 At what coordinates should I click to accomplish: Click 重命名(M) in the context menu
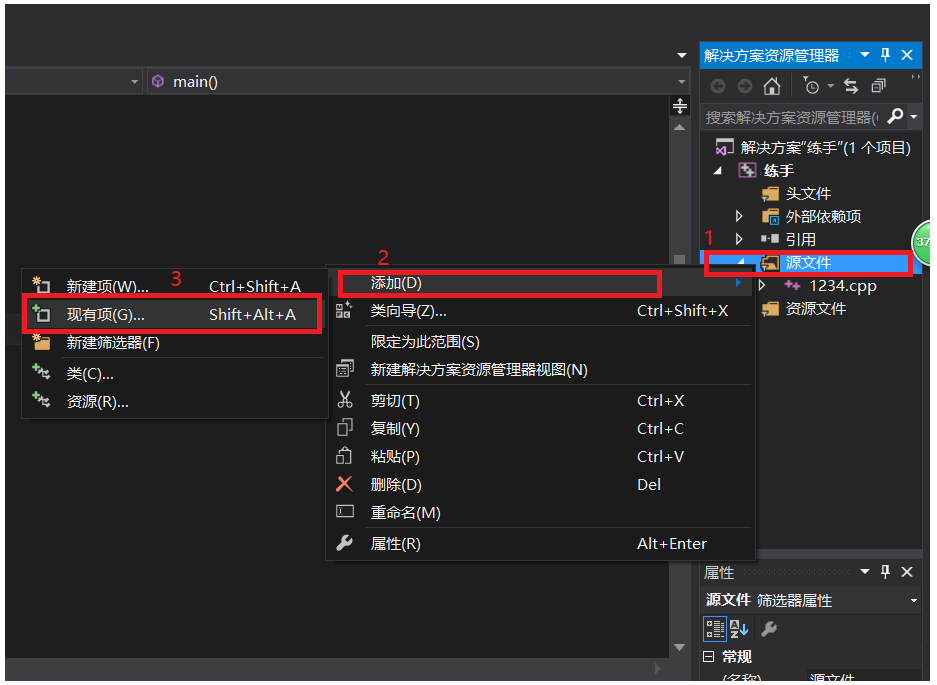point(540,513)
